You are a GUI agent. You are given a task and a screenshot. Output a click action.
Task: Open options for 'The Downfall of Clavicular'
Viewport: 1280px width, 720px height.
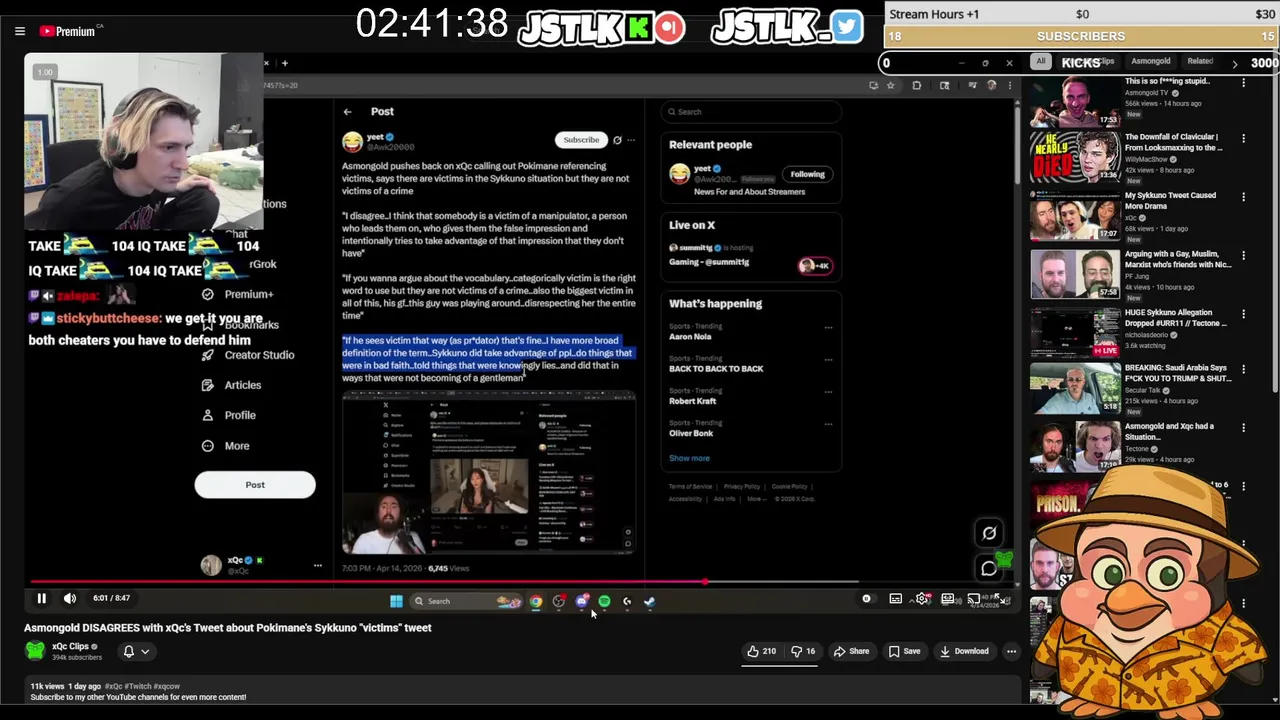[1243, 138]
